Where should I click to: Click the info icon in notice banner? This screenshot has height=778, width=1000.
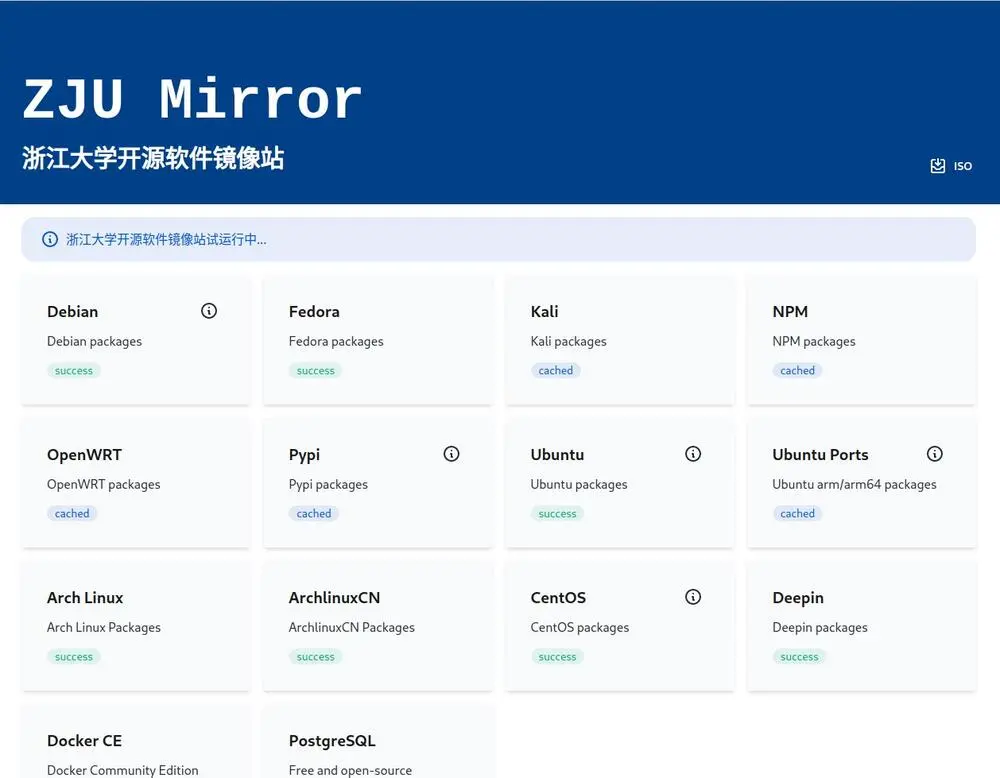tap(50, 240)
